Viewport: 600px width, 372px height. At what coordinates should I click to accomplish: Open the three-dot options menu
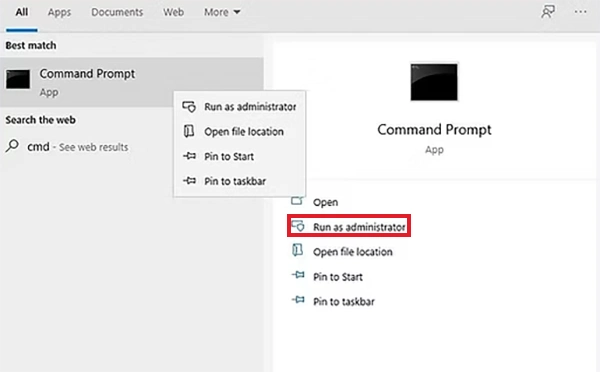click(x=580, y=12)
